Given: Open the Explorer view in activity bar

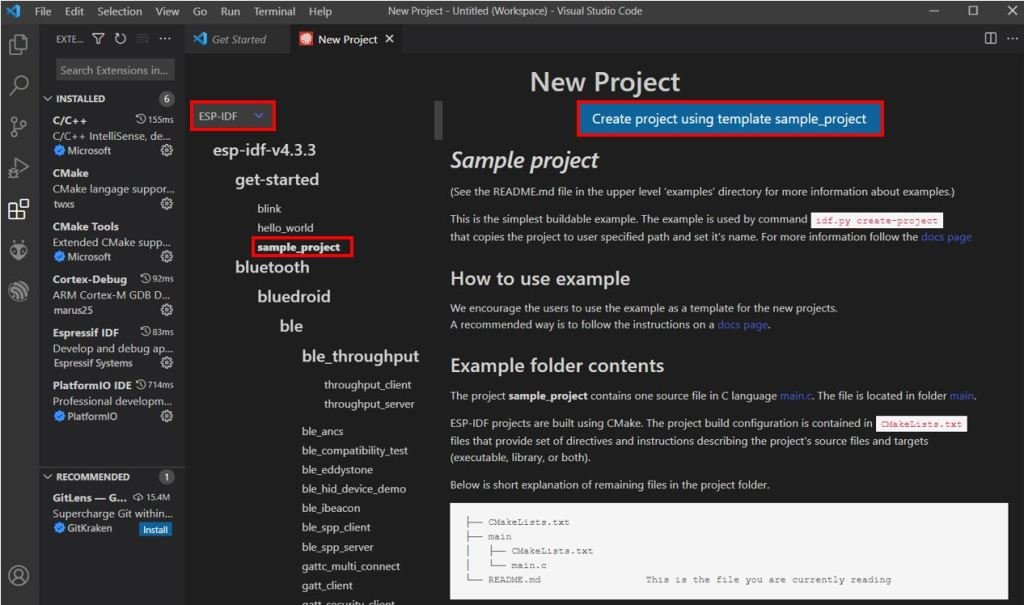Looking at the screenshot, I should point(18,45).
